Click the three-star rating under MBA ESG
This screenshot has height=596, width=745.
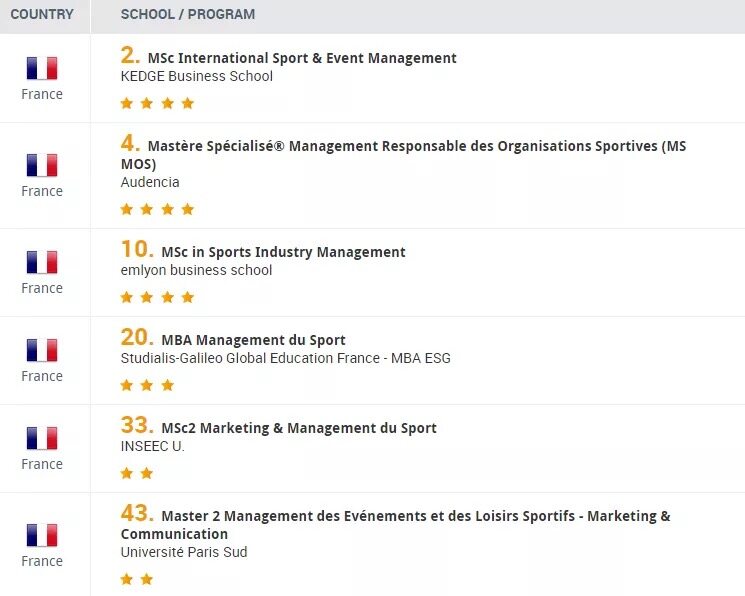(x=147, y=385)
